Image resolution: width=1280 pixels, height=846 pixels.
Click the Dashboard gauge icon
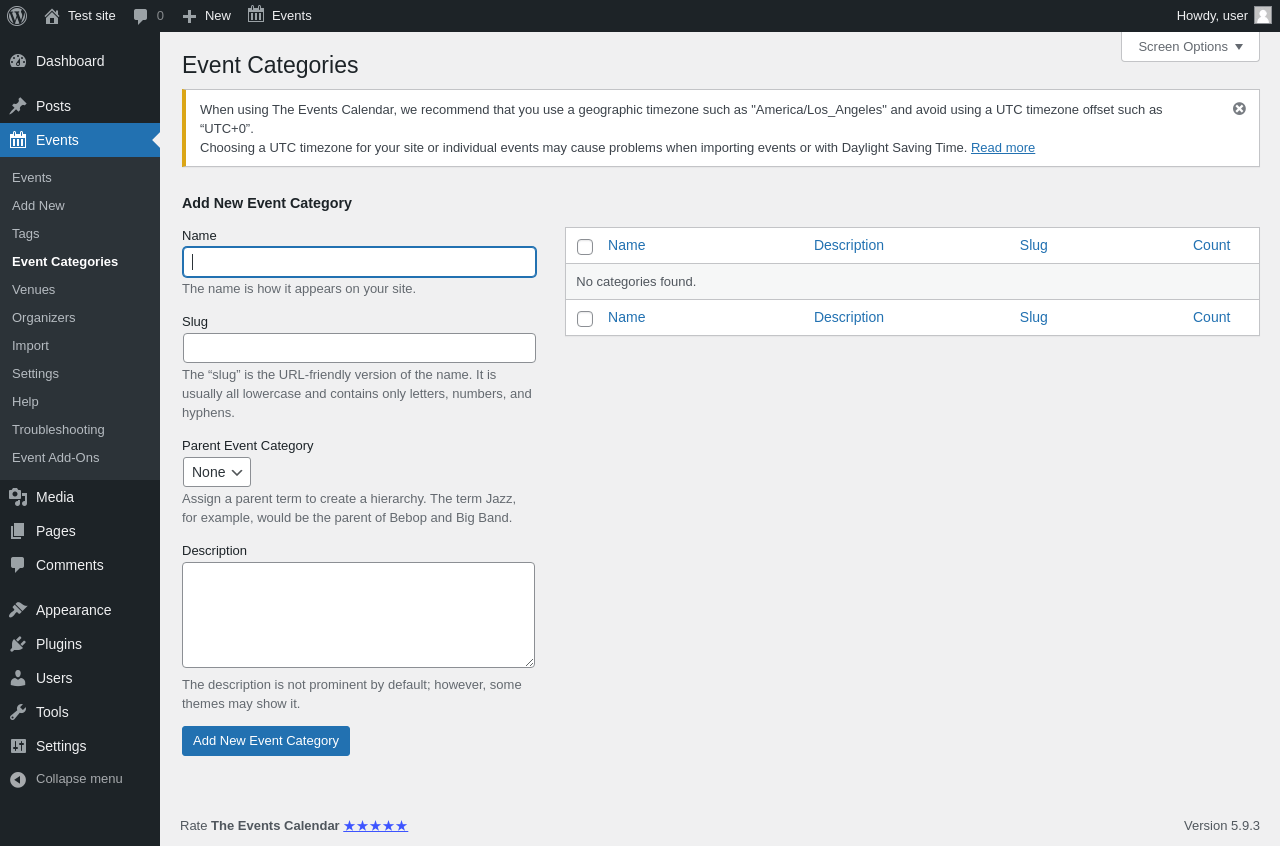[18, 61]
